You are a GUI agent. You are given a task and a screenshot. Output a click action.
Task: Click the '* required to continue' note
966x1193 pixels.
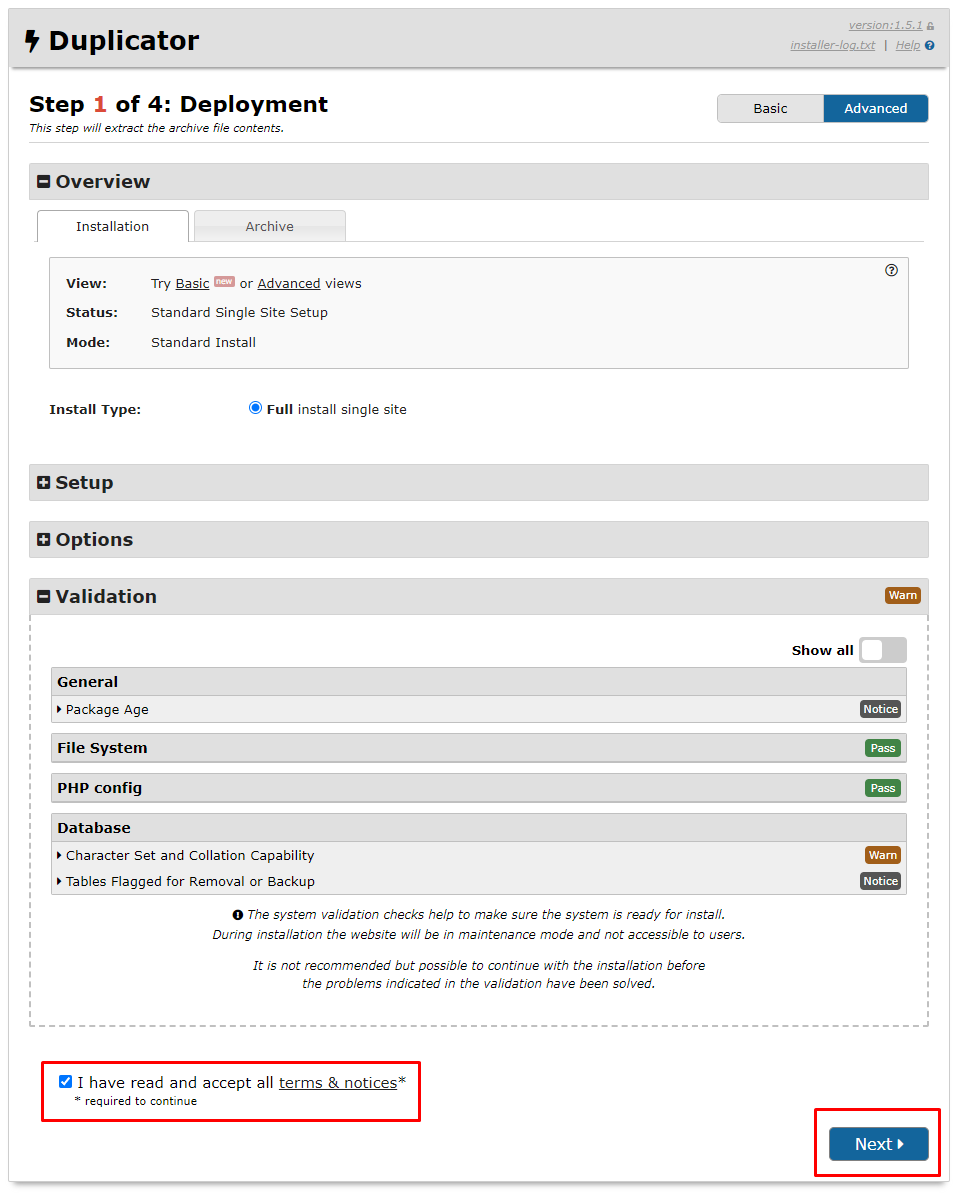click(x=135, y=1102)
